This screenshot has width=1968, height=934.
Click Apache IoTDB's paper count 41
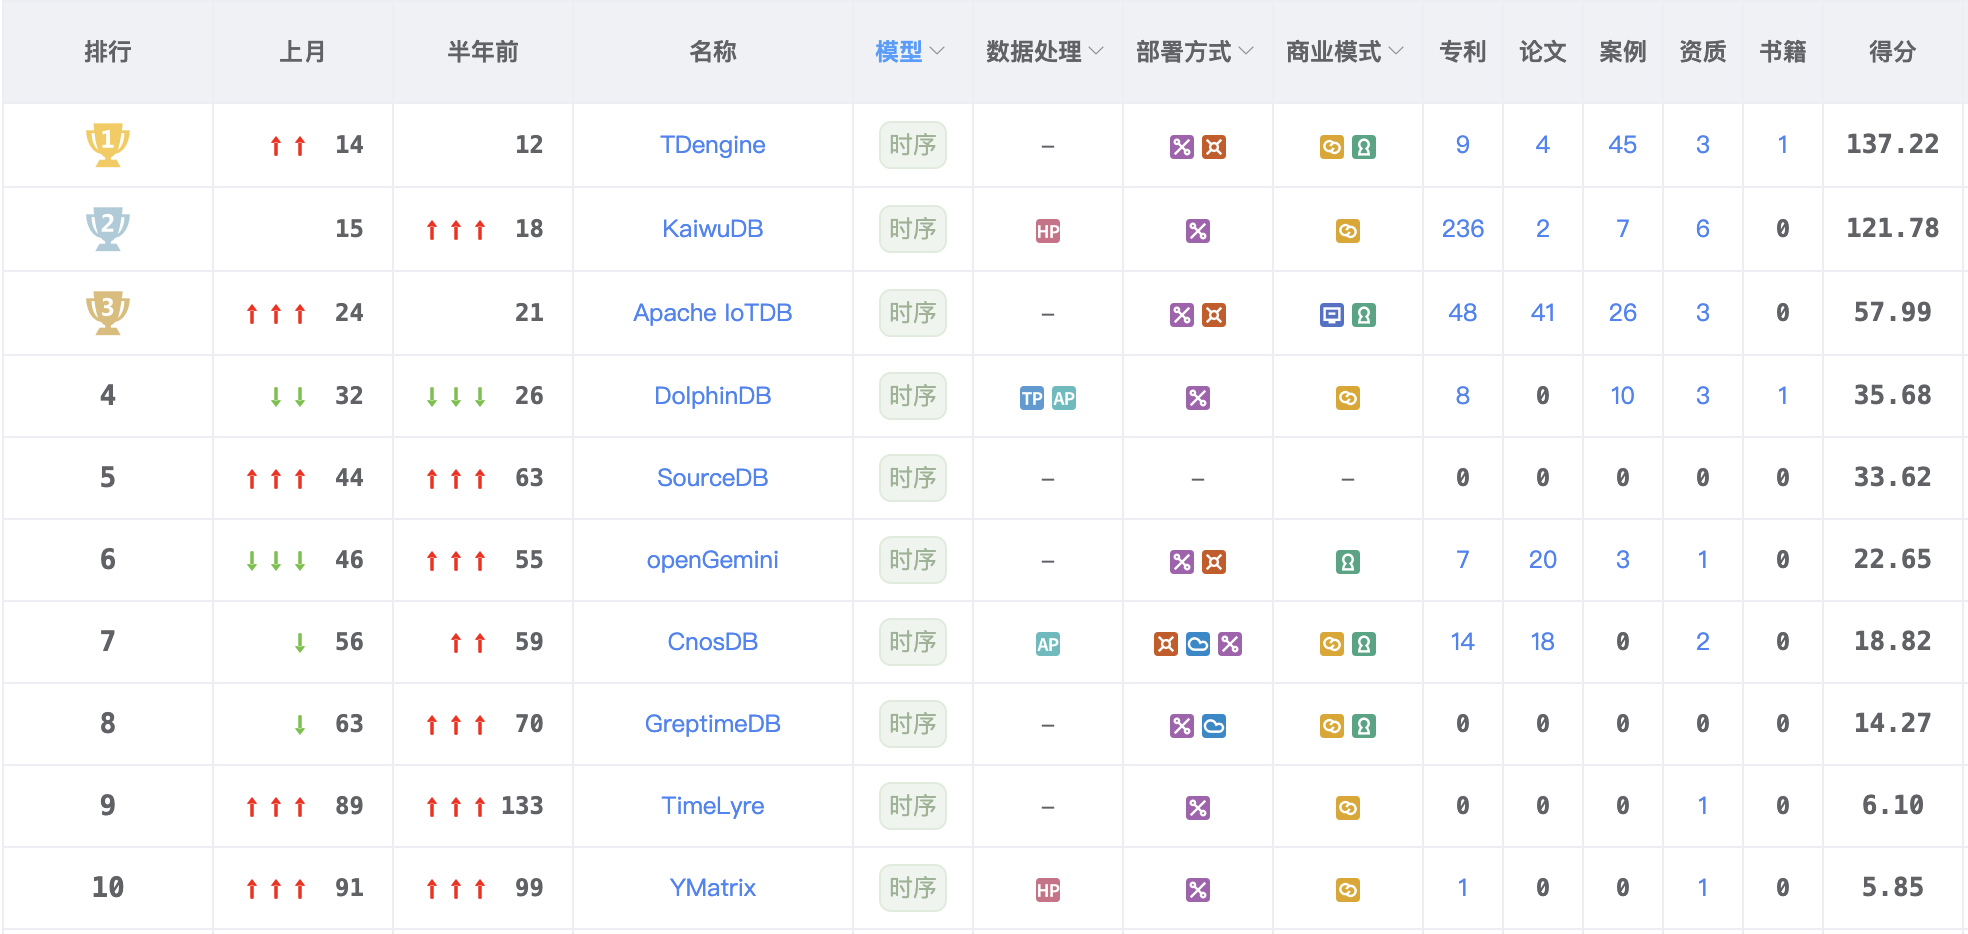point(1543,313)
